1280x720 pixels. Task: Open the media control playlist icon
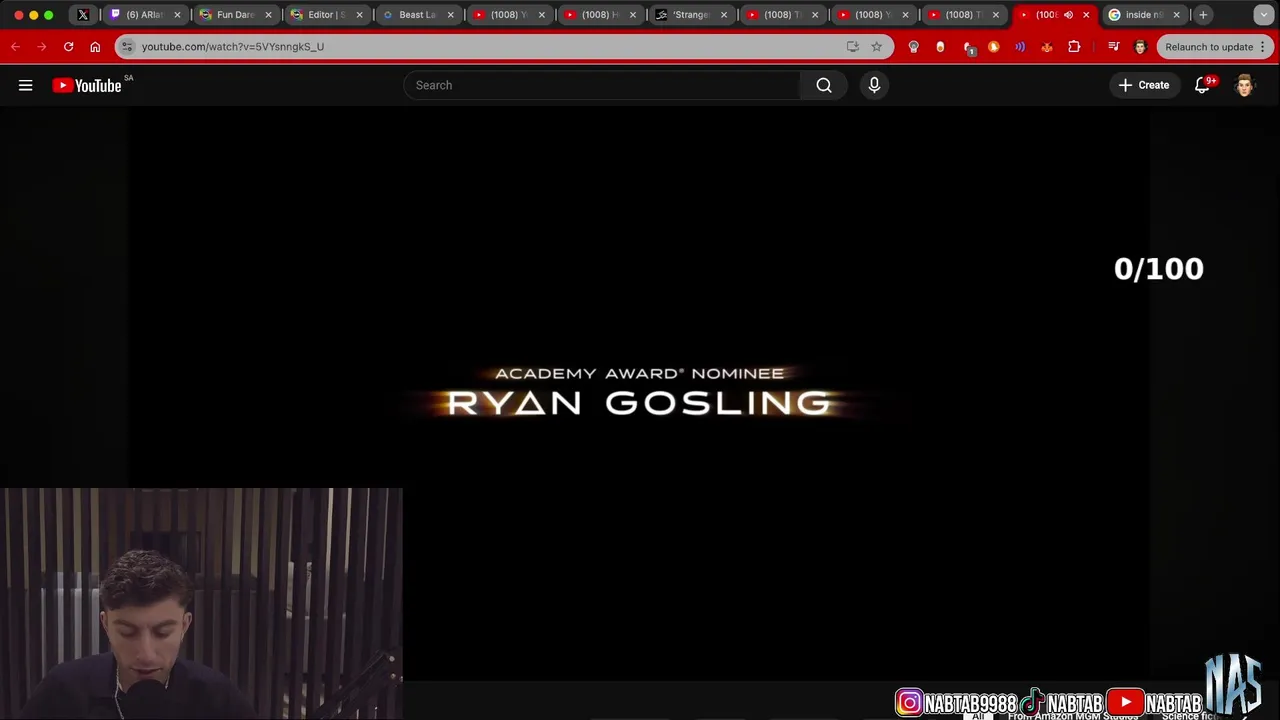1113,47
